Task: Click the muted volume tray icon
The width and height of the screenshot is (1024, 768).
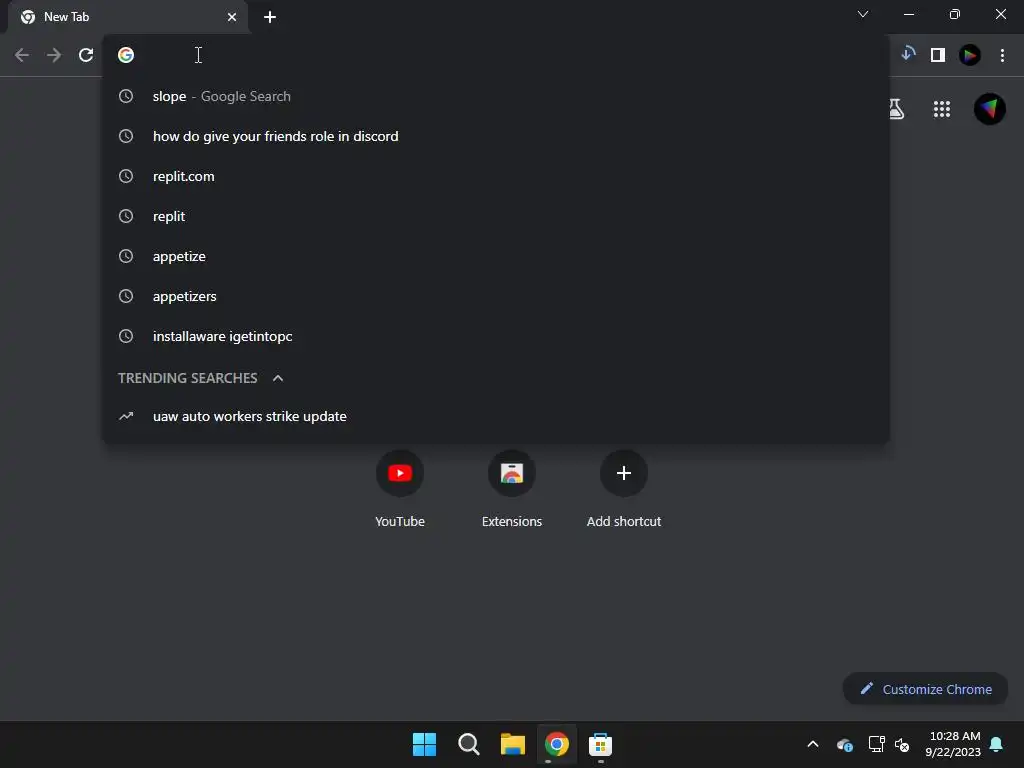Action: 903,744
